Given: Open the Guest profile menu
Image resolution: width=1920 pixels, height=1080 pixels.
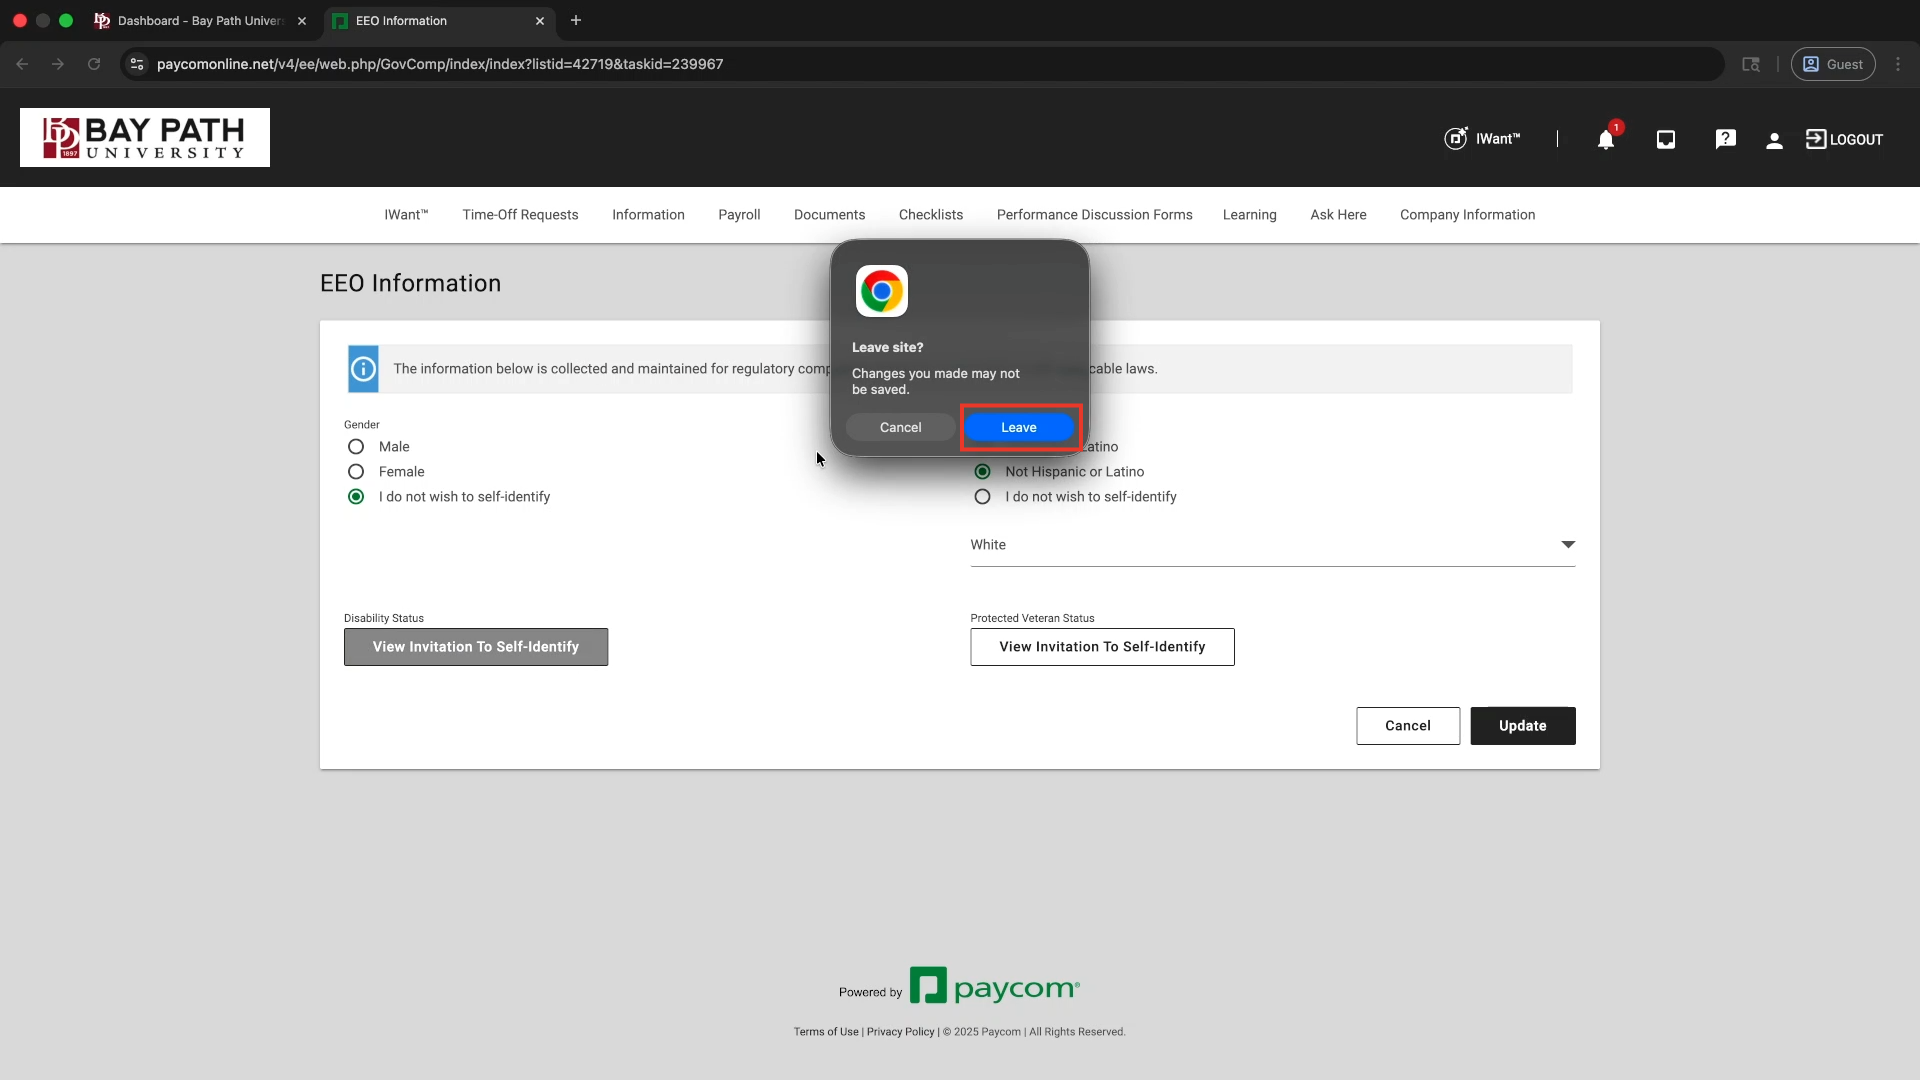Looking at the screenshot, I should point(1832,64).
